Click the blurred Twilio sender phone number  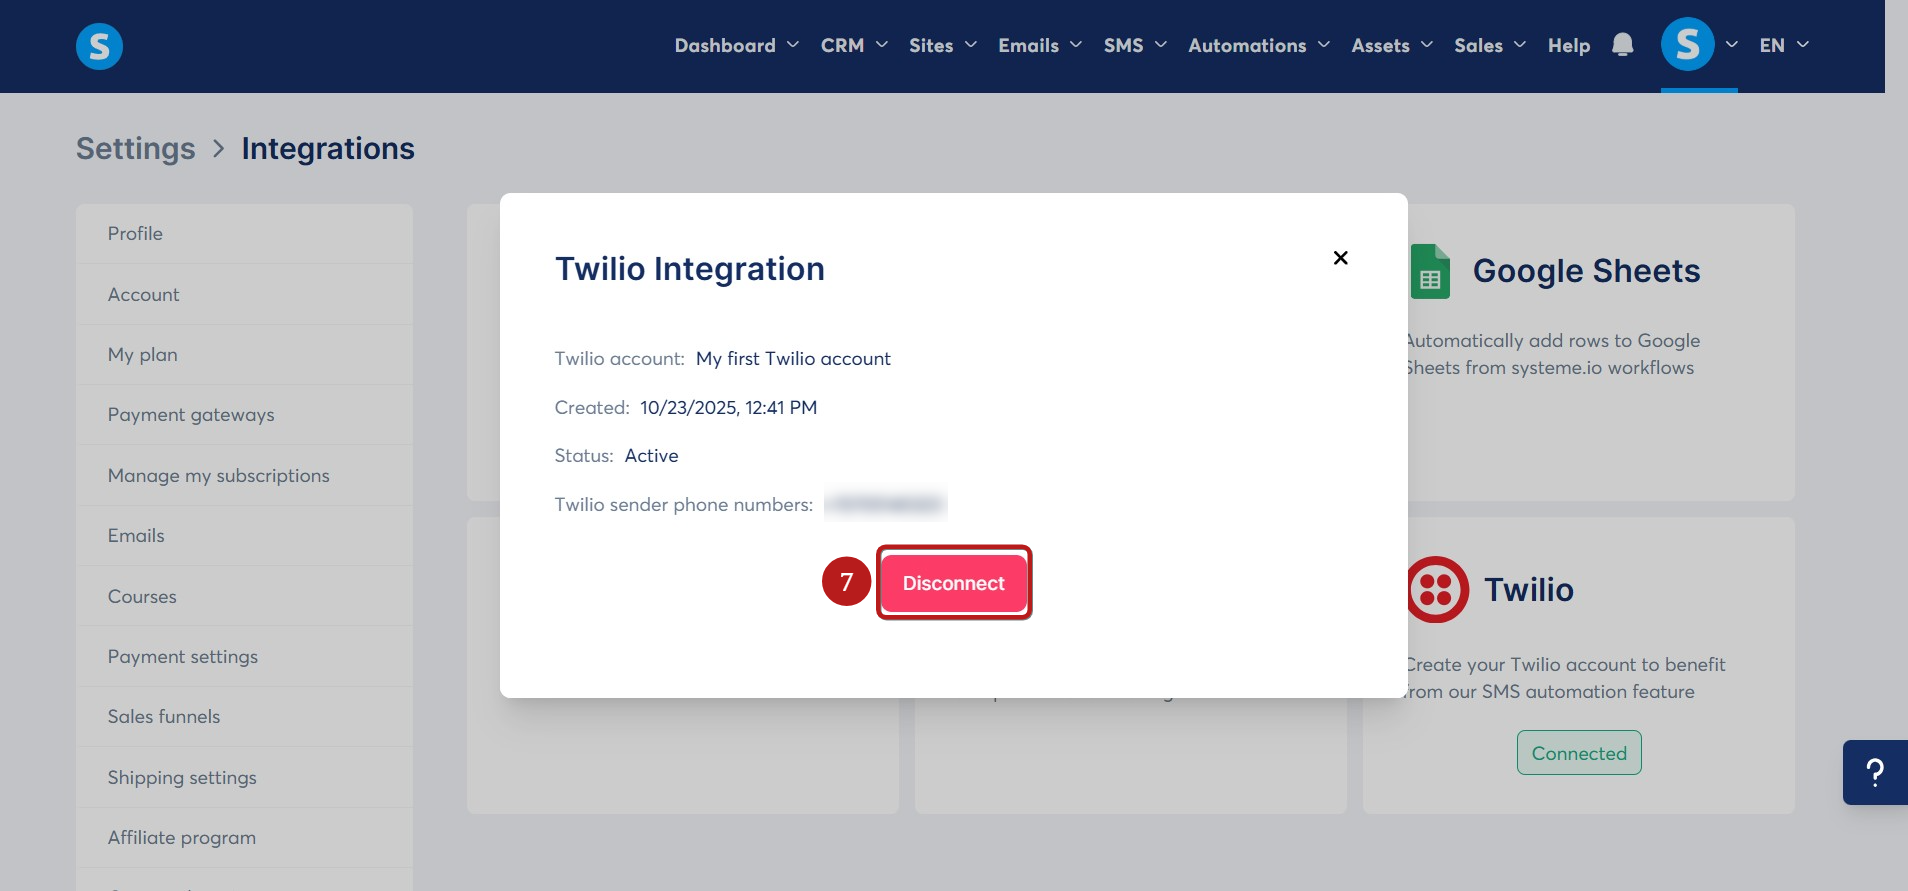886,504
